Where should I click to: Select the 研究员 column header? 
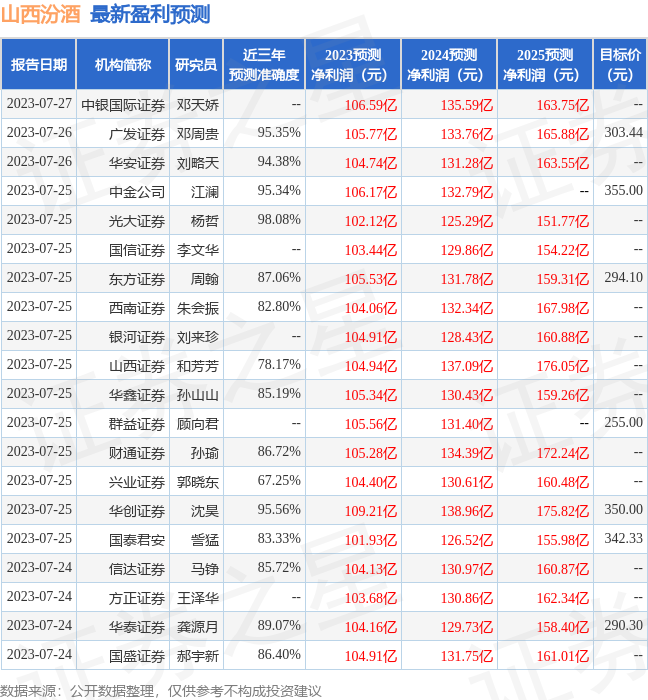pyautogui.click(x=196, y=64)
